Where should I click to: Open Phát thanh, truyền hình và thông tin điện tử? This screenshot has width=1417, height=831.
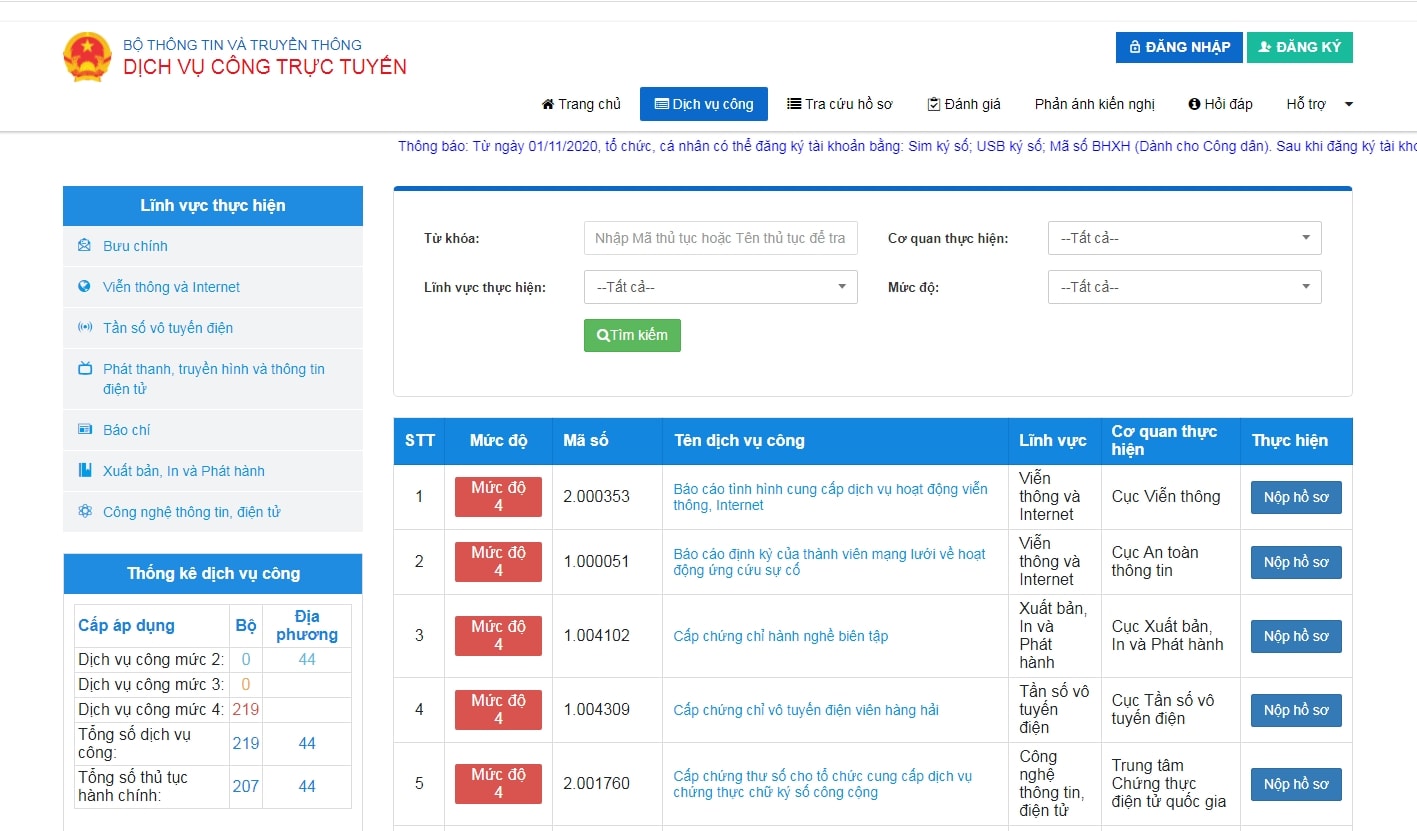coord(213,379)
